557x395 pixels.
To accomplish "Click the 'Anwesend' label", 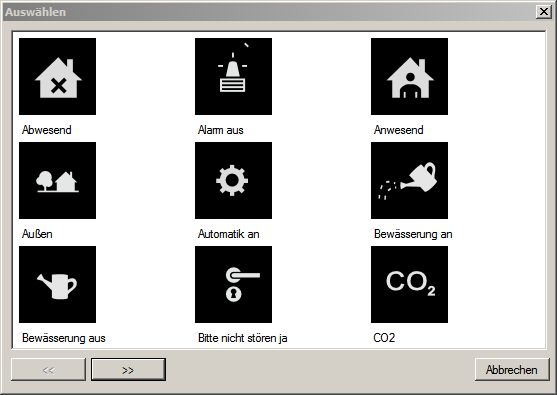I will pyautogui.click(x=399, y=130).
